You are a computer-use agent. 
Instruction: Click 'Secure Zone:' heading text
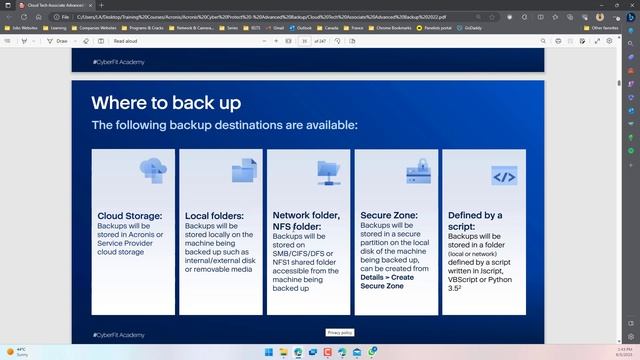click(389, 215)
